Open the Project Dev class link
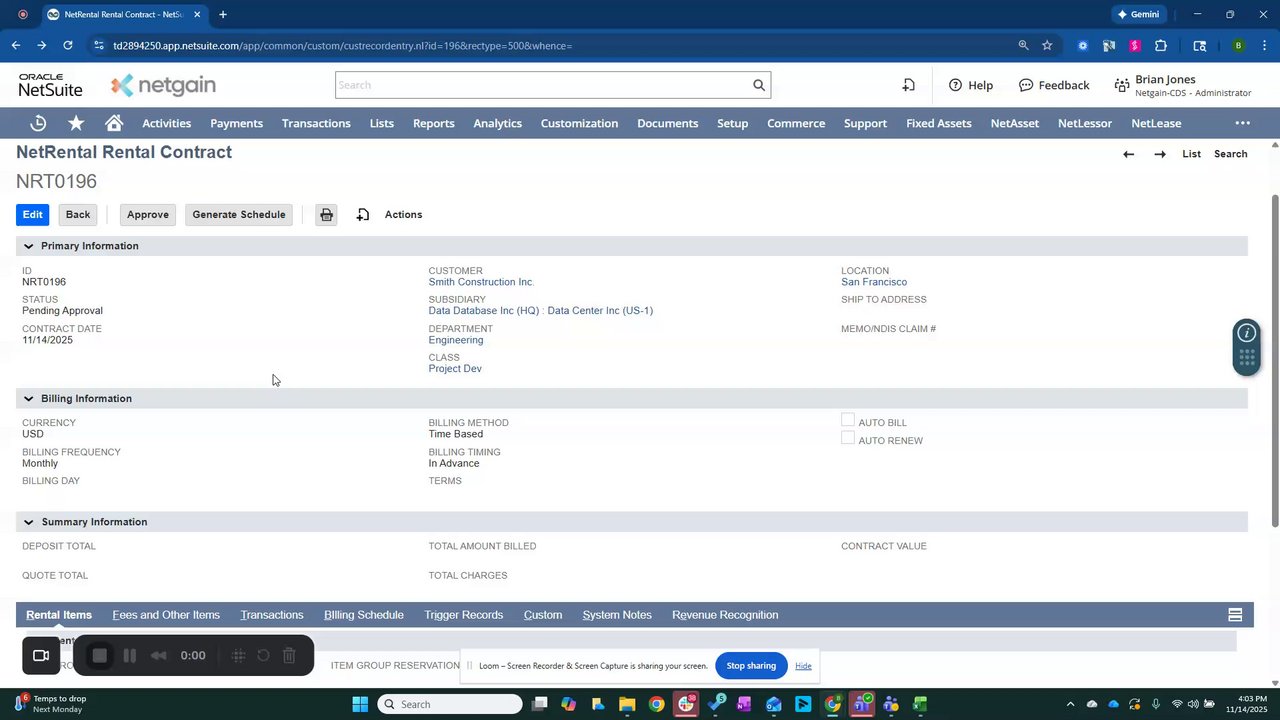 click(x=455, y=369)
